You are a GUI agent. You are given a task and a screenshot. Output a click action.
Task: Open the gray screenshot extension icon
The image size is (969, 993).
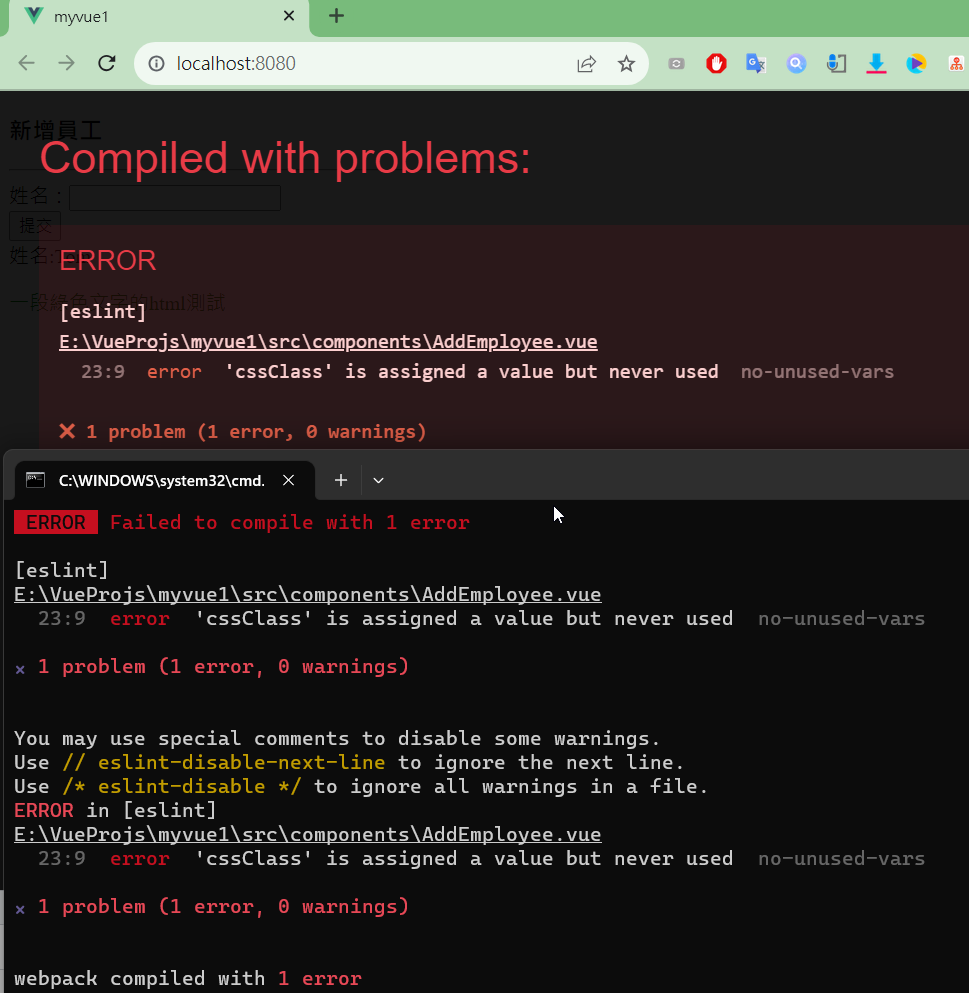pos(676,63)
